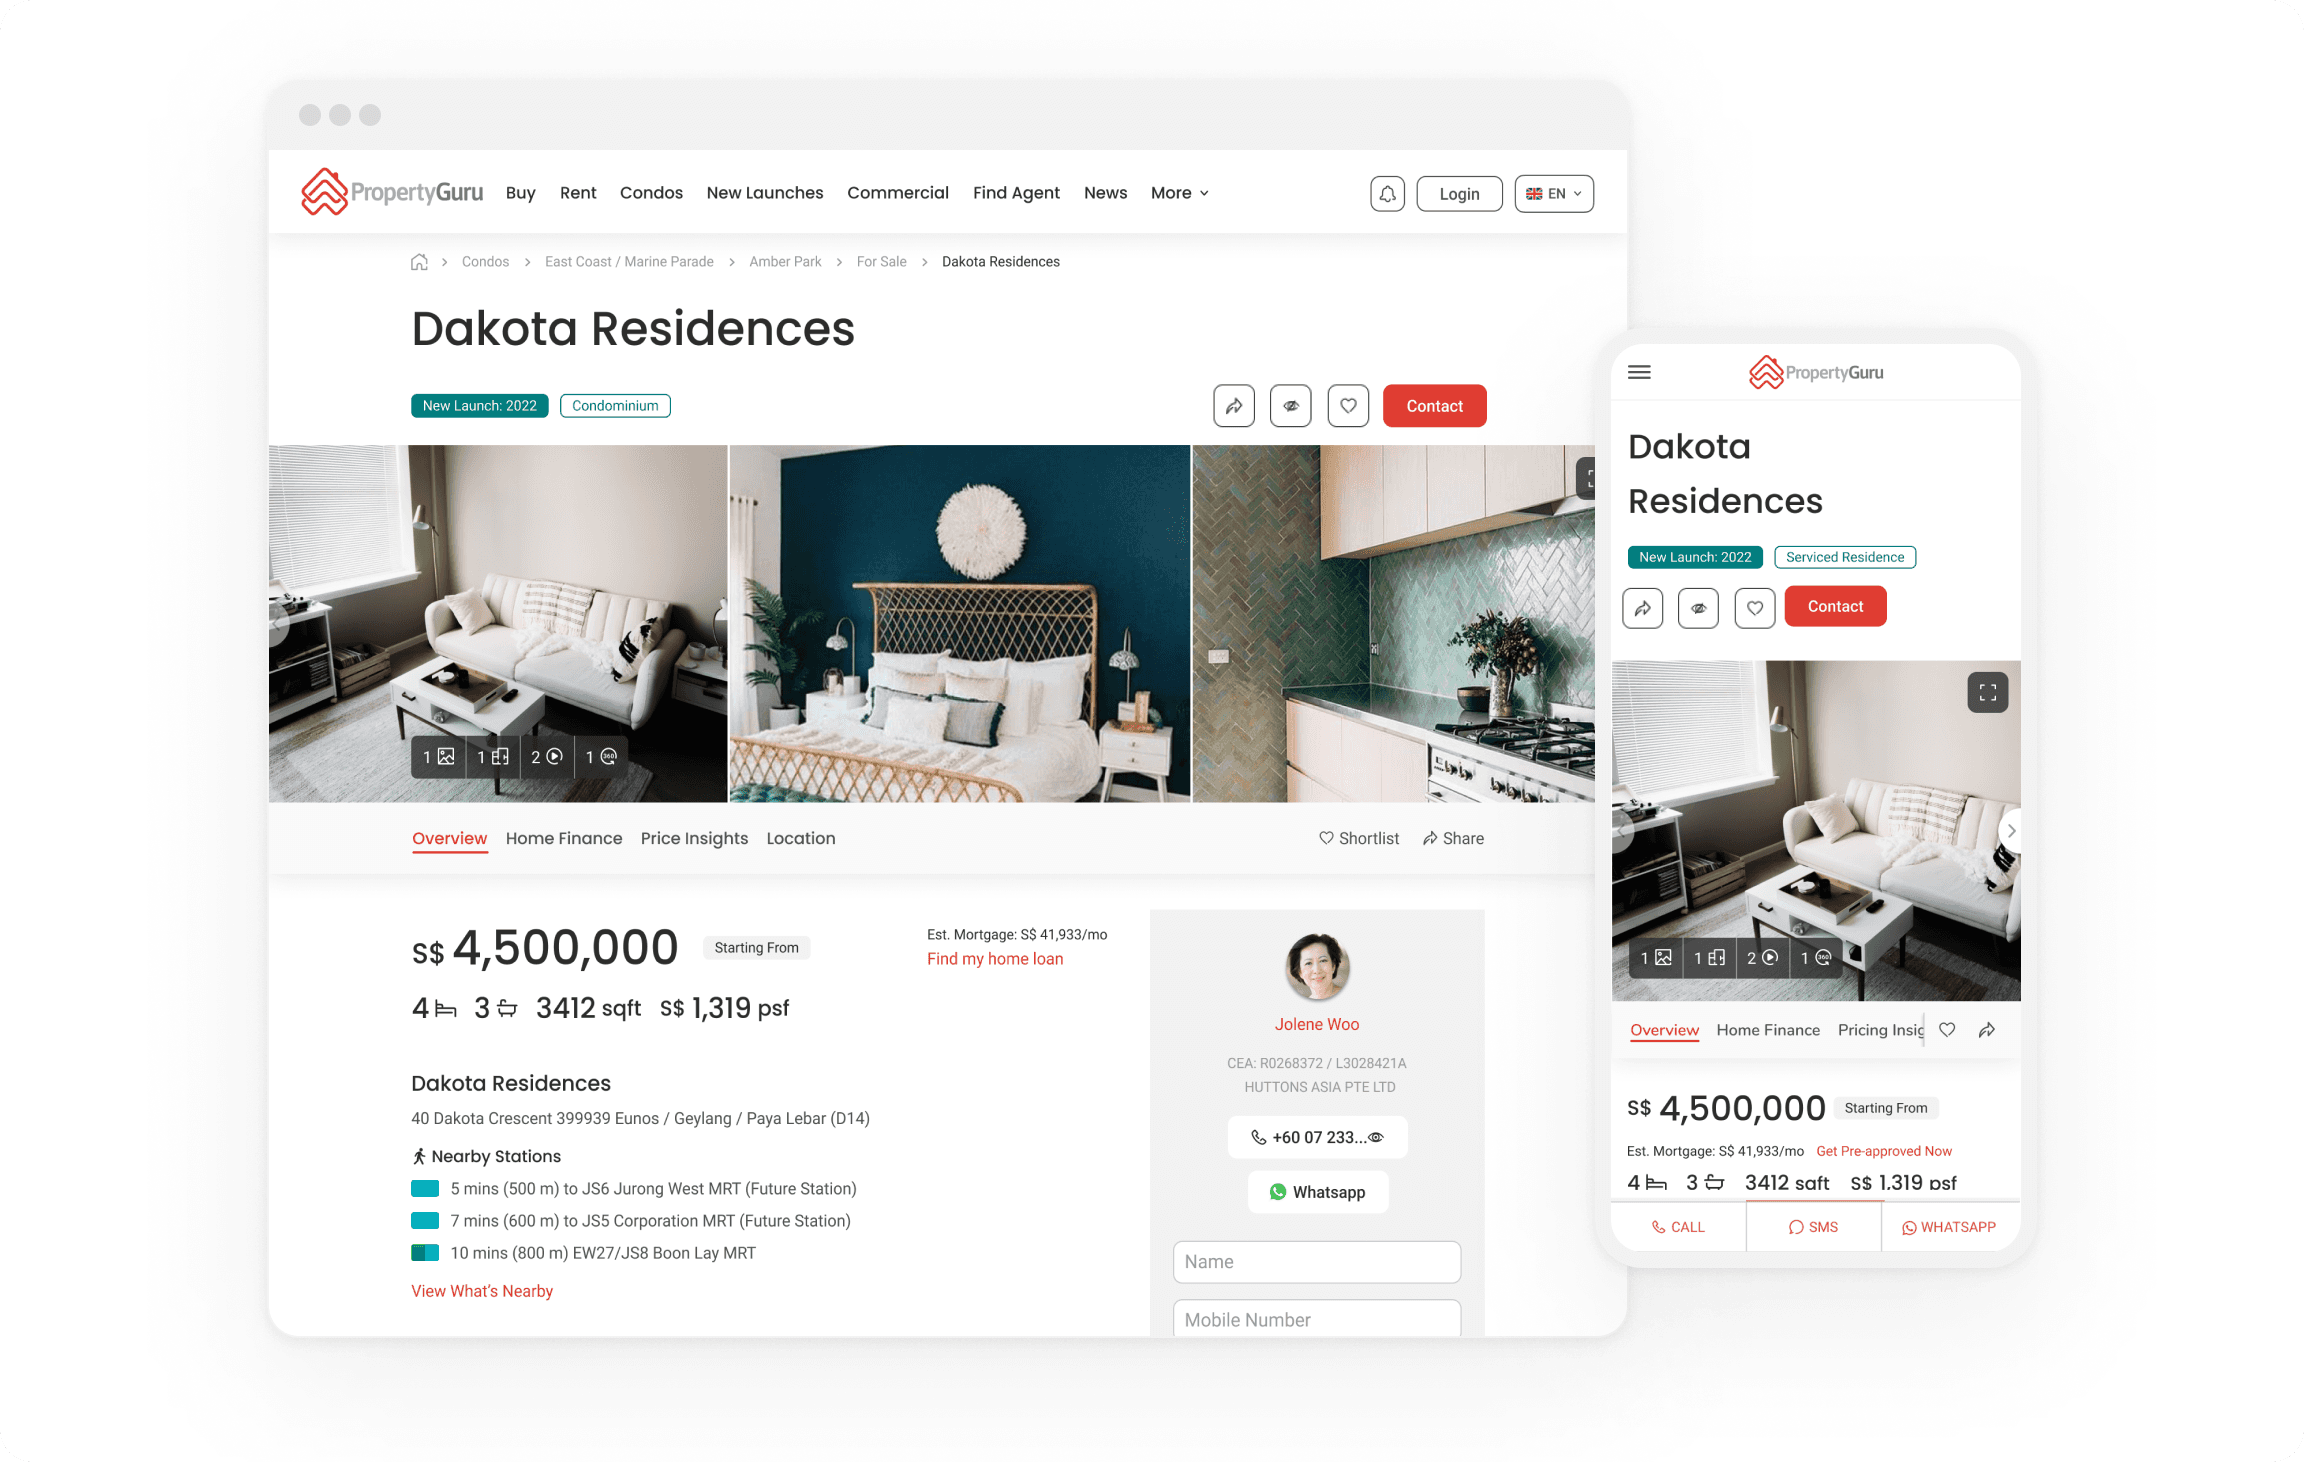Click the heart icon on mobile listing

point(1753,606)
